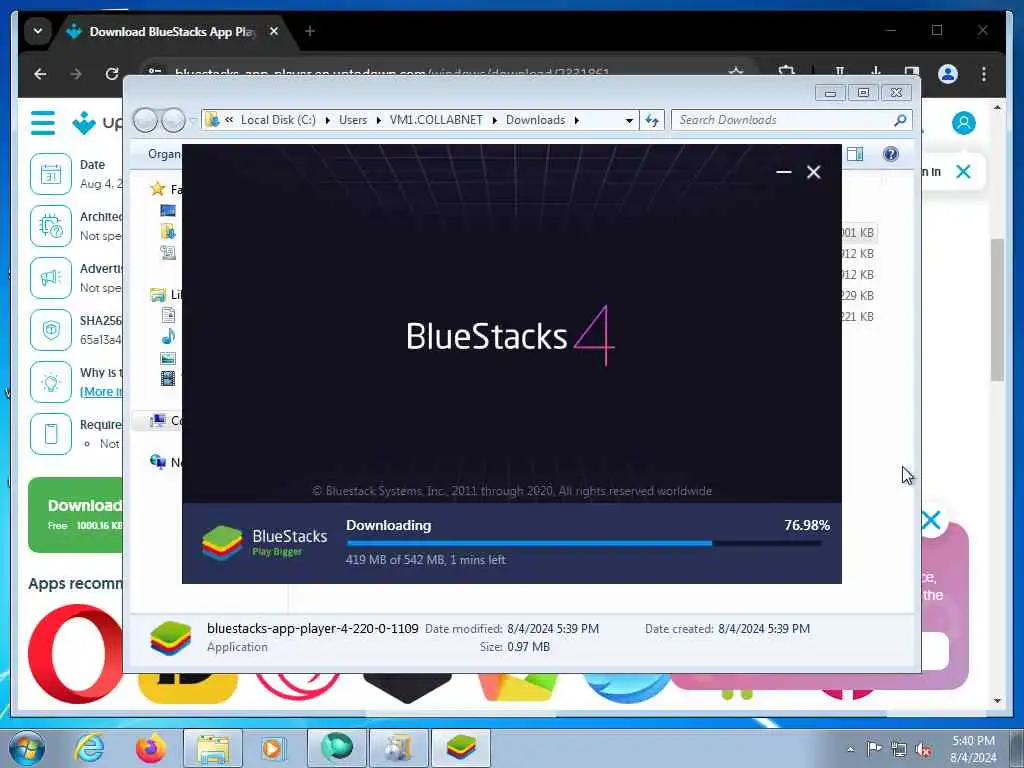This screenshot has width=1024, height=768.
Task: Launch Firefox from the taskbar
Action: 150,748
